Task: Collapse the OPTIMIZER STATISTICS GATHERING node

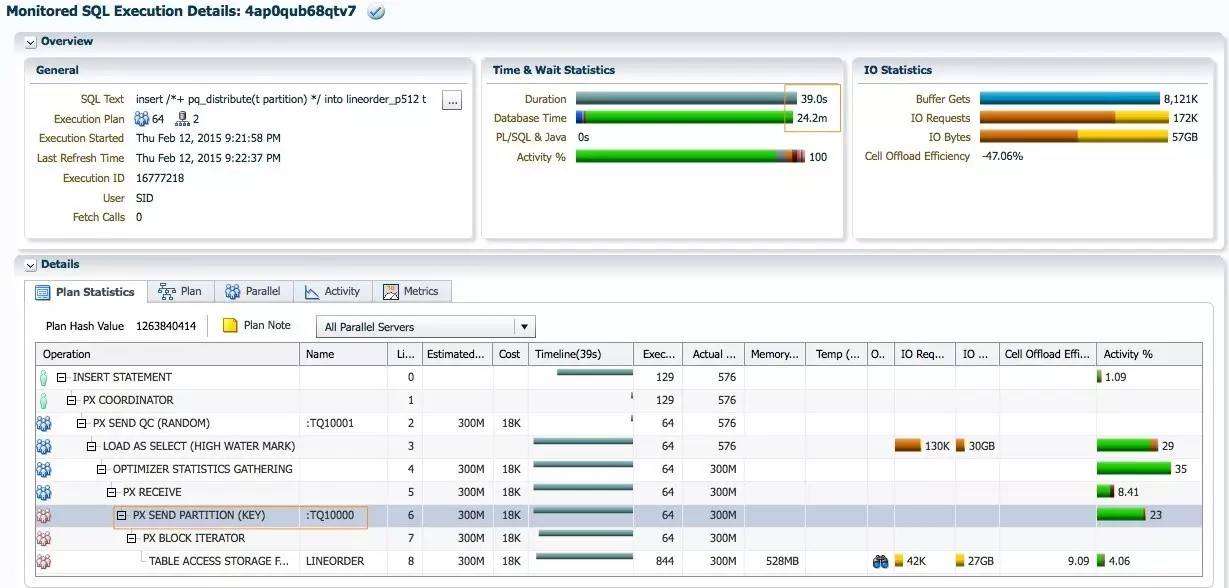Action: click(102, 469)
